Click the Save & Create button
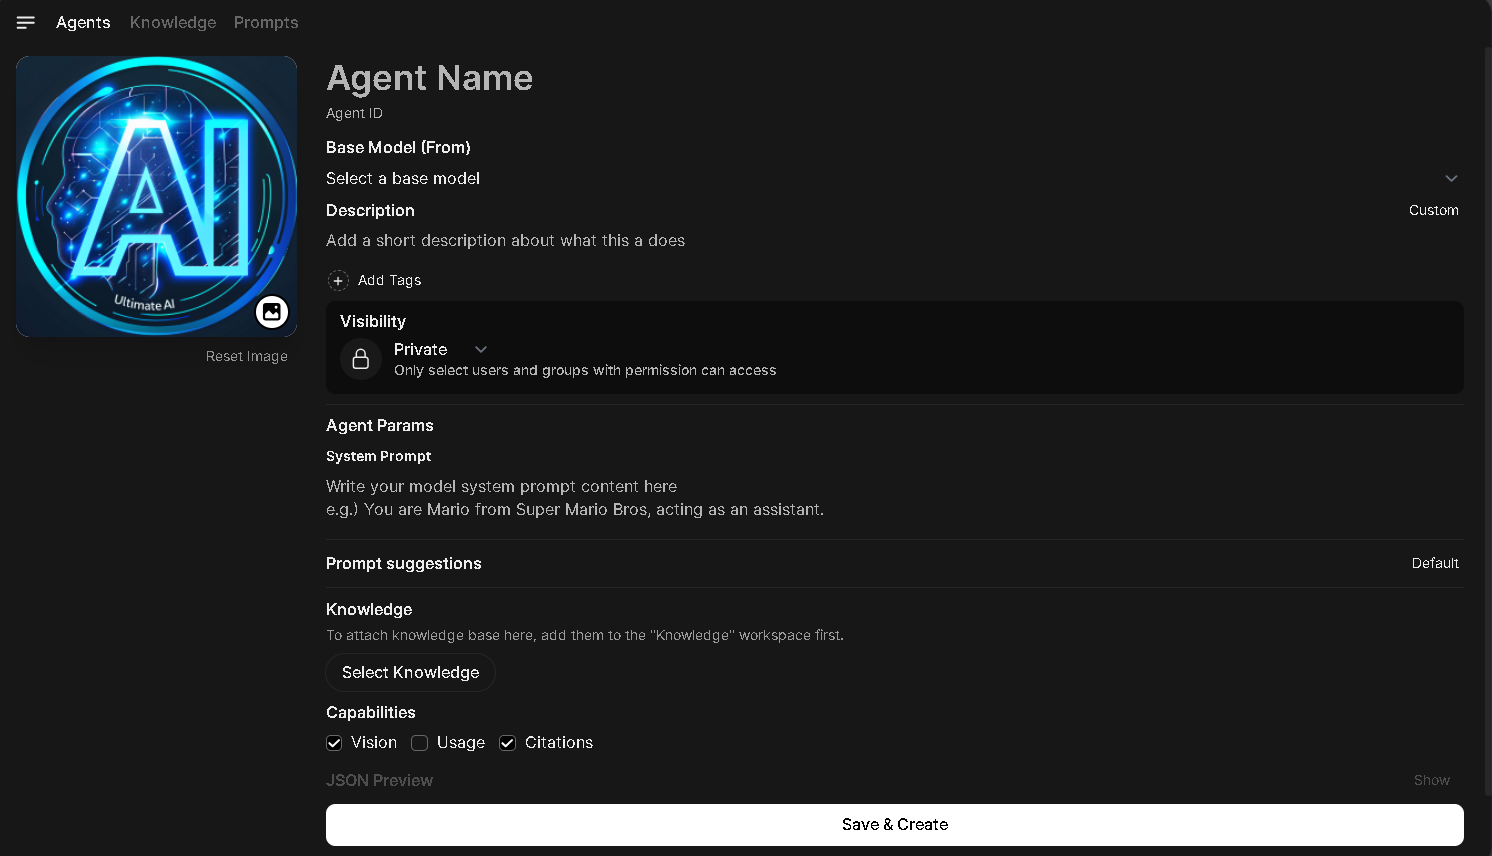This screenshot has height=856, width=1492. tap(894, 825)
